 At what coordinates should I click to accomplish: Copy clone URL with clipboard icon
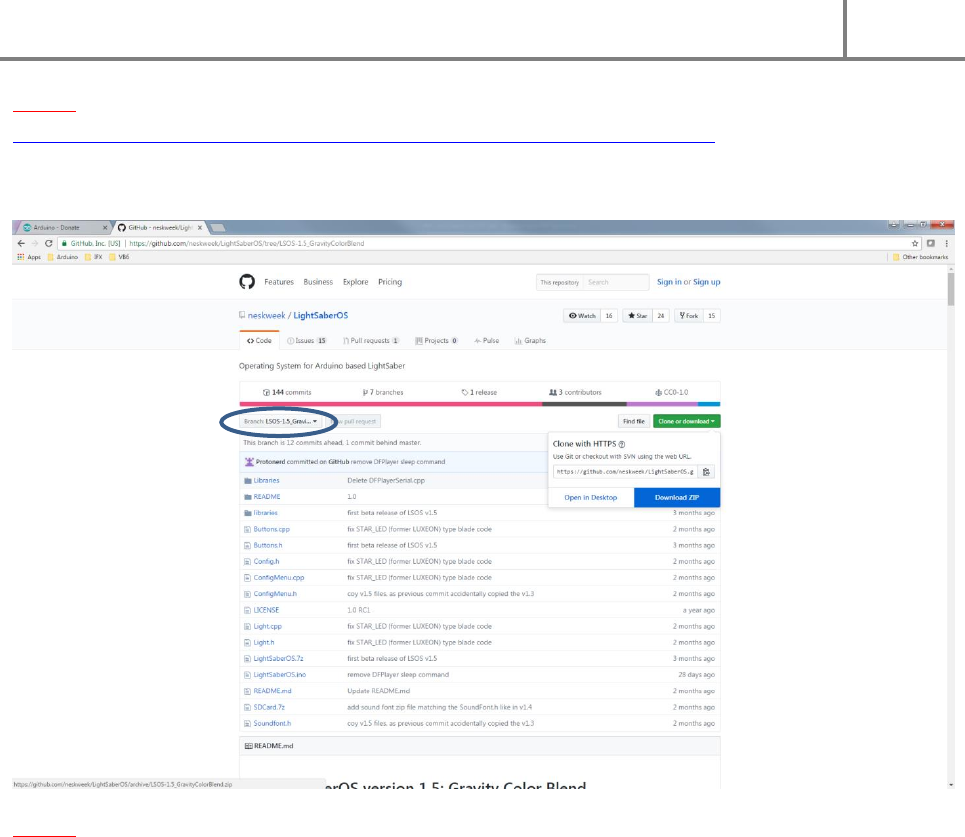707,472
